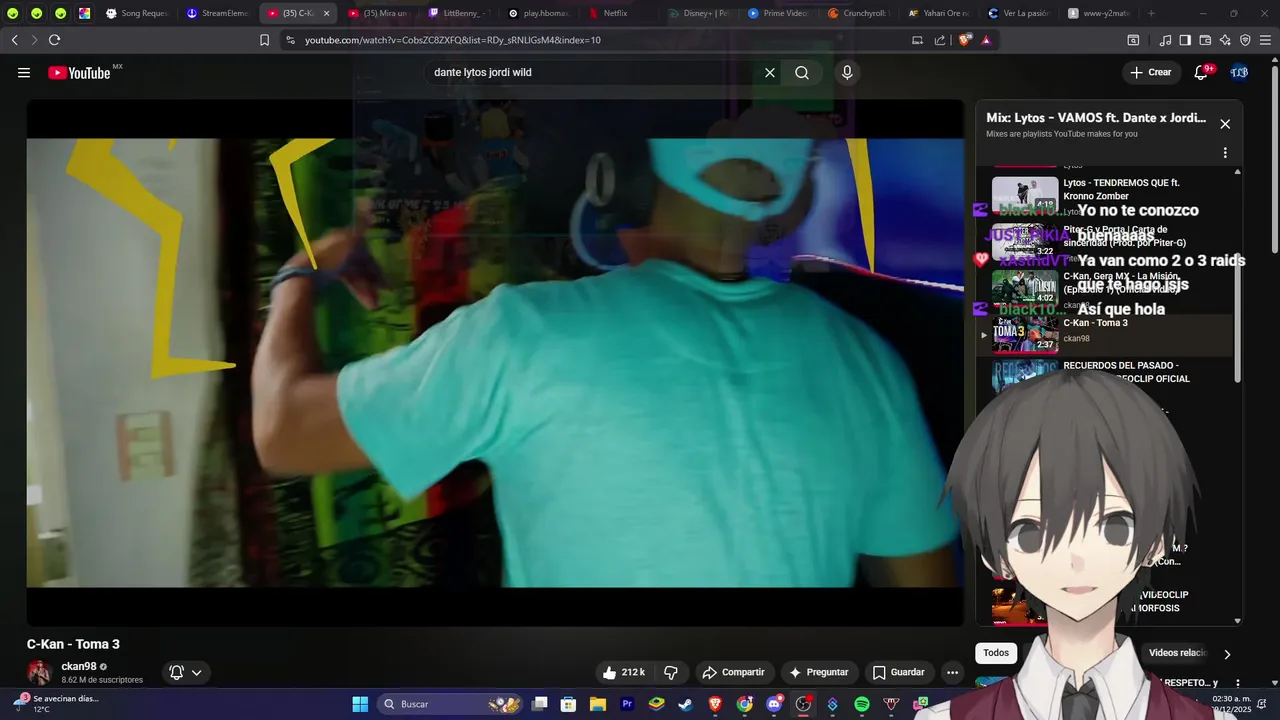Open the Brave VPN shield icon
Screen dimensions: 1280x720
[1245, 40]
